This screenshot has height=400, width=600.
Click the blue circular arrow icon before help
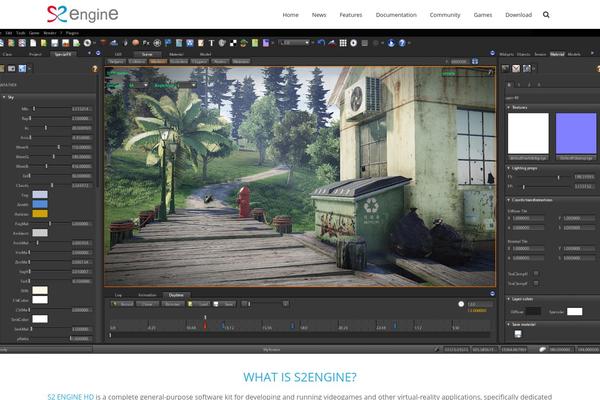click(x=391, y=43)
